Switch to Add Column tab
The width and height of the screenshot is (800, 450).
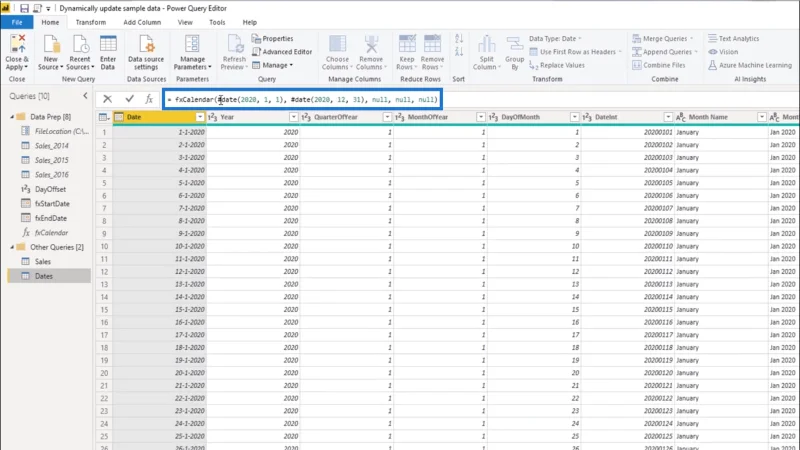click(x=142, y=22)
